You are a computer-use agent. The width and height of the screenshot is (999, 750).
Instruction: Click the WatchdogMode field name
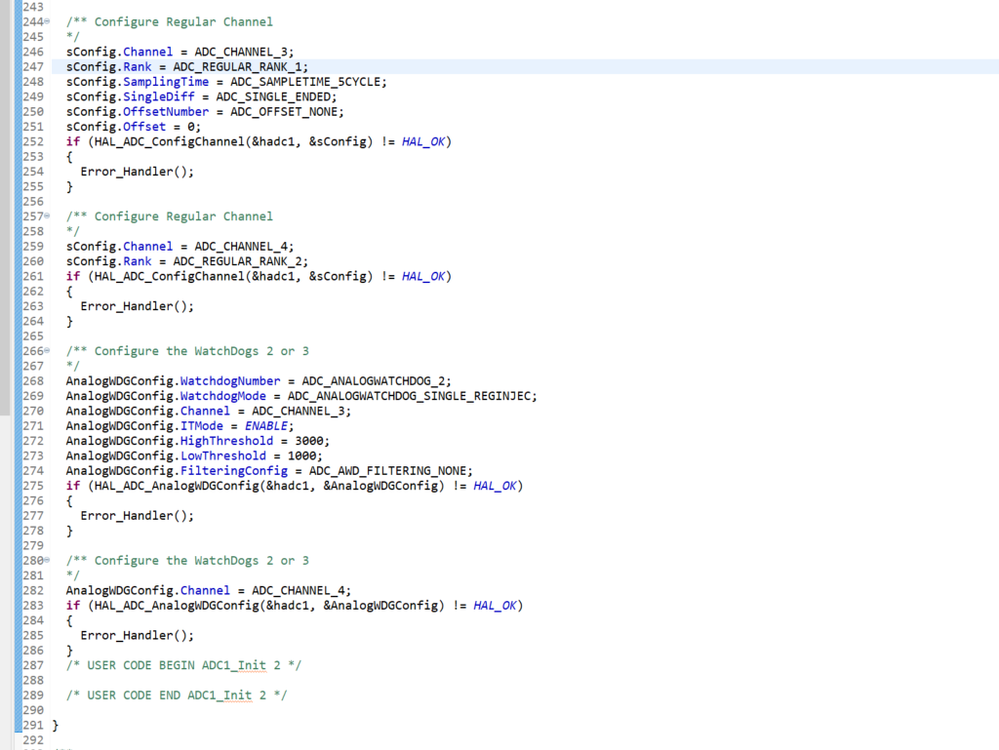pyautogui.click(x=223, y=396)
